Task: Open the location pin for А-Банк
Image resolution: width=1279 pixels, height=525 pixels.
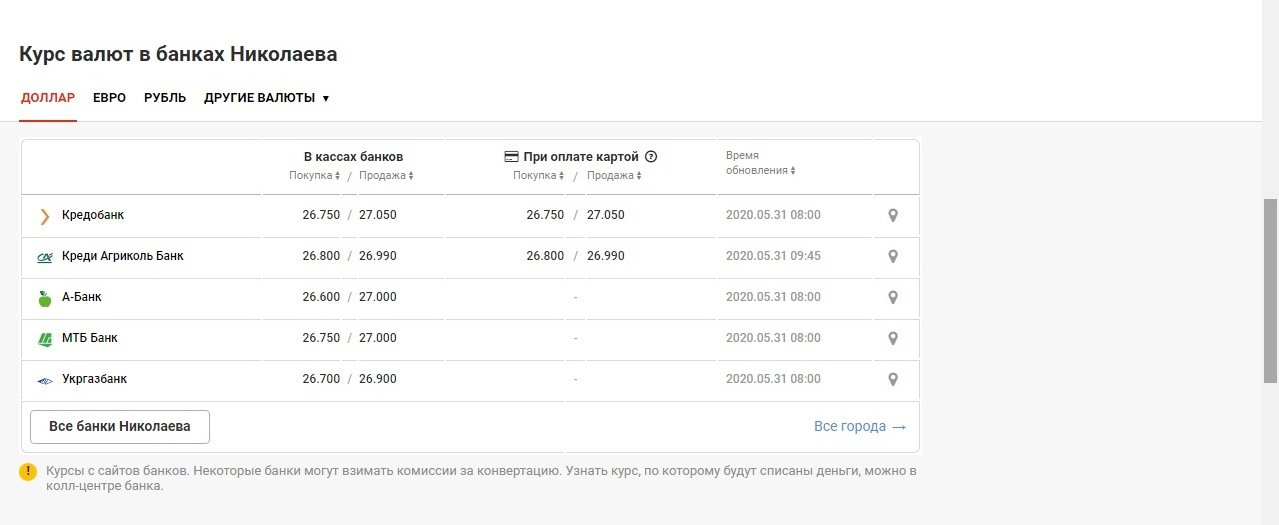Action: coord(893,297)
